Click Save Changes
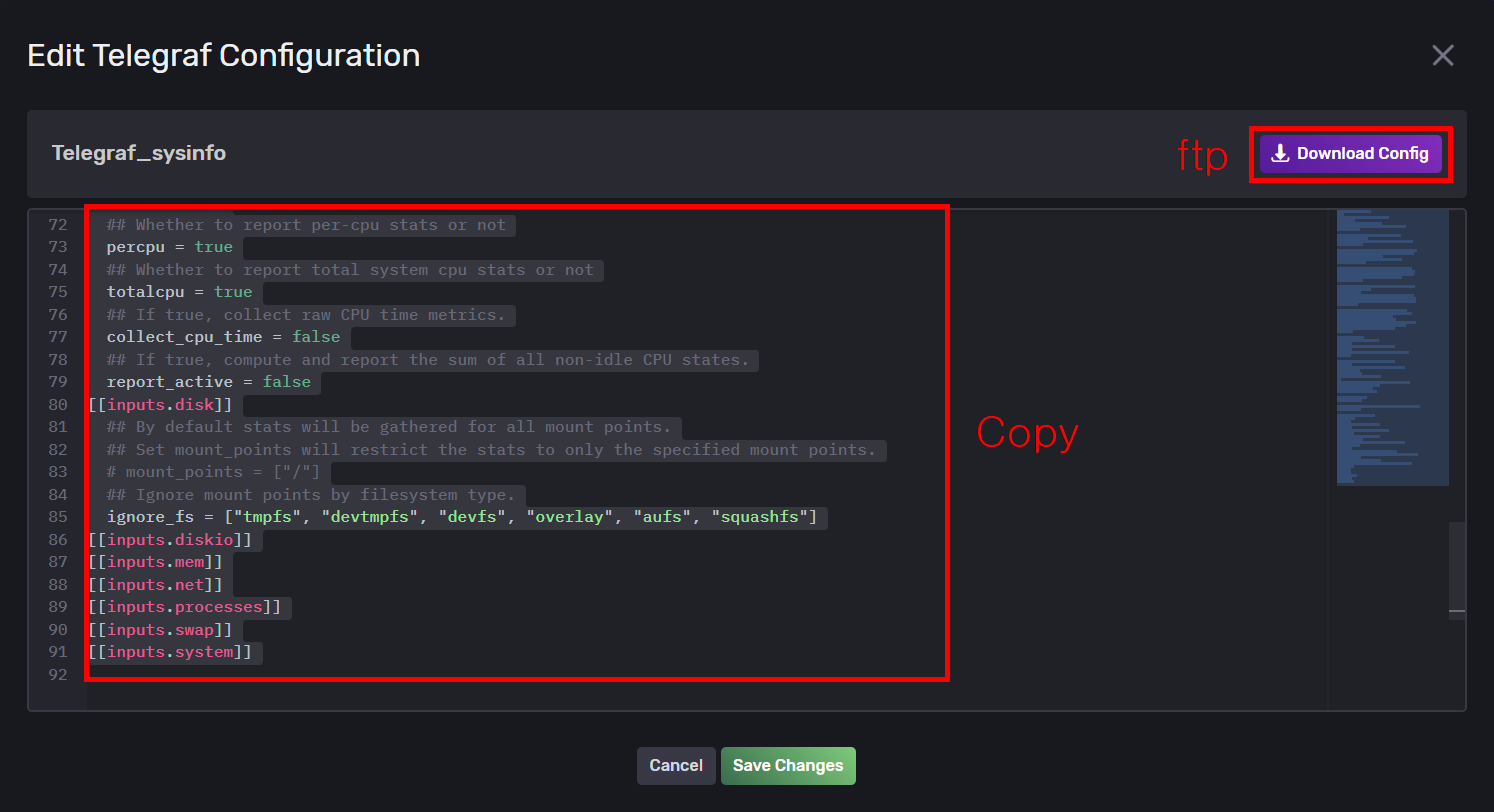The width and height of the screenshot is (1494, 812). [x=788, y=765]
